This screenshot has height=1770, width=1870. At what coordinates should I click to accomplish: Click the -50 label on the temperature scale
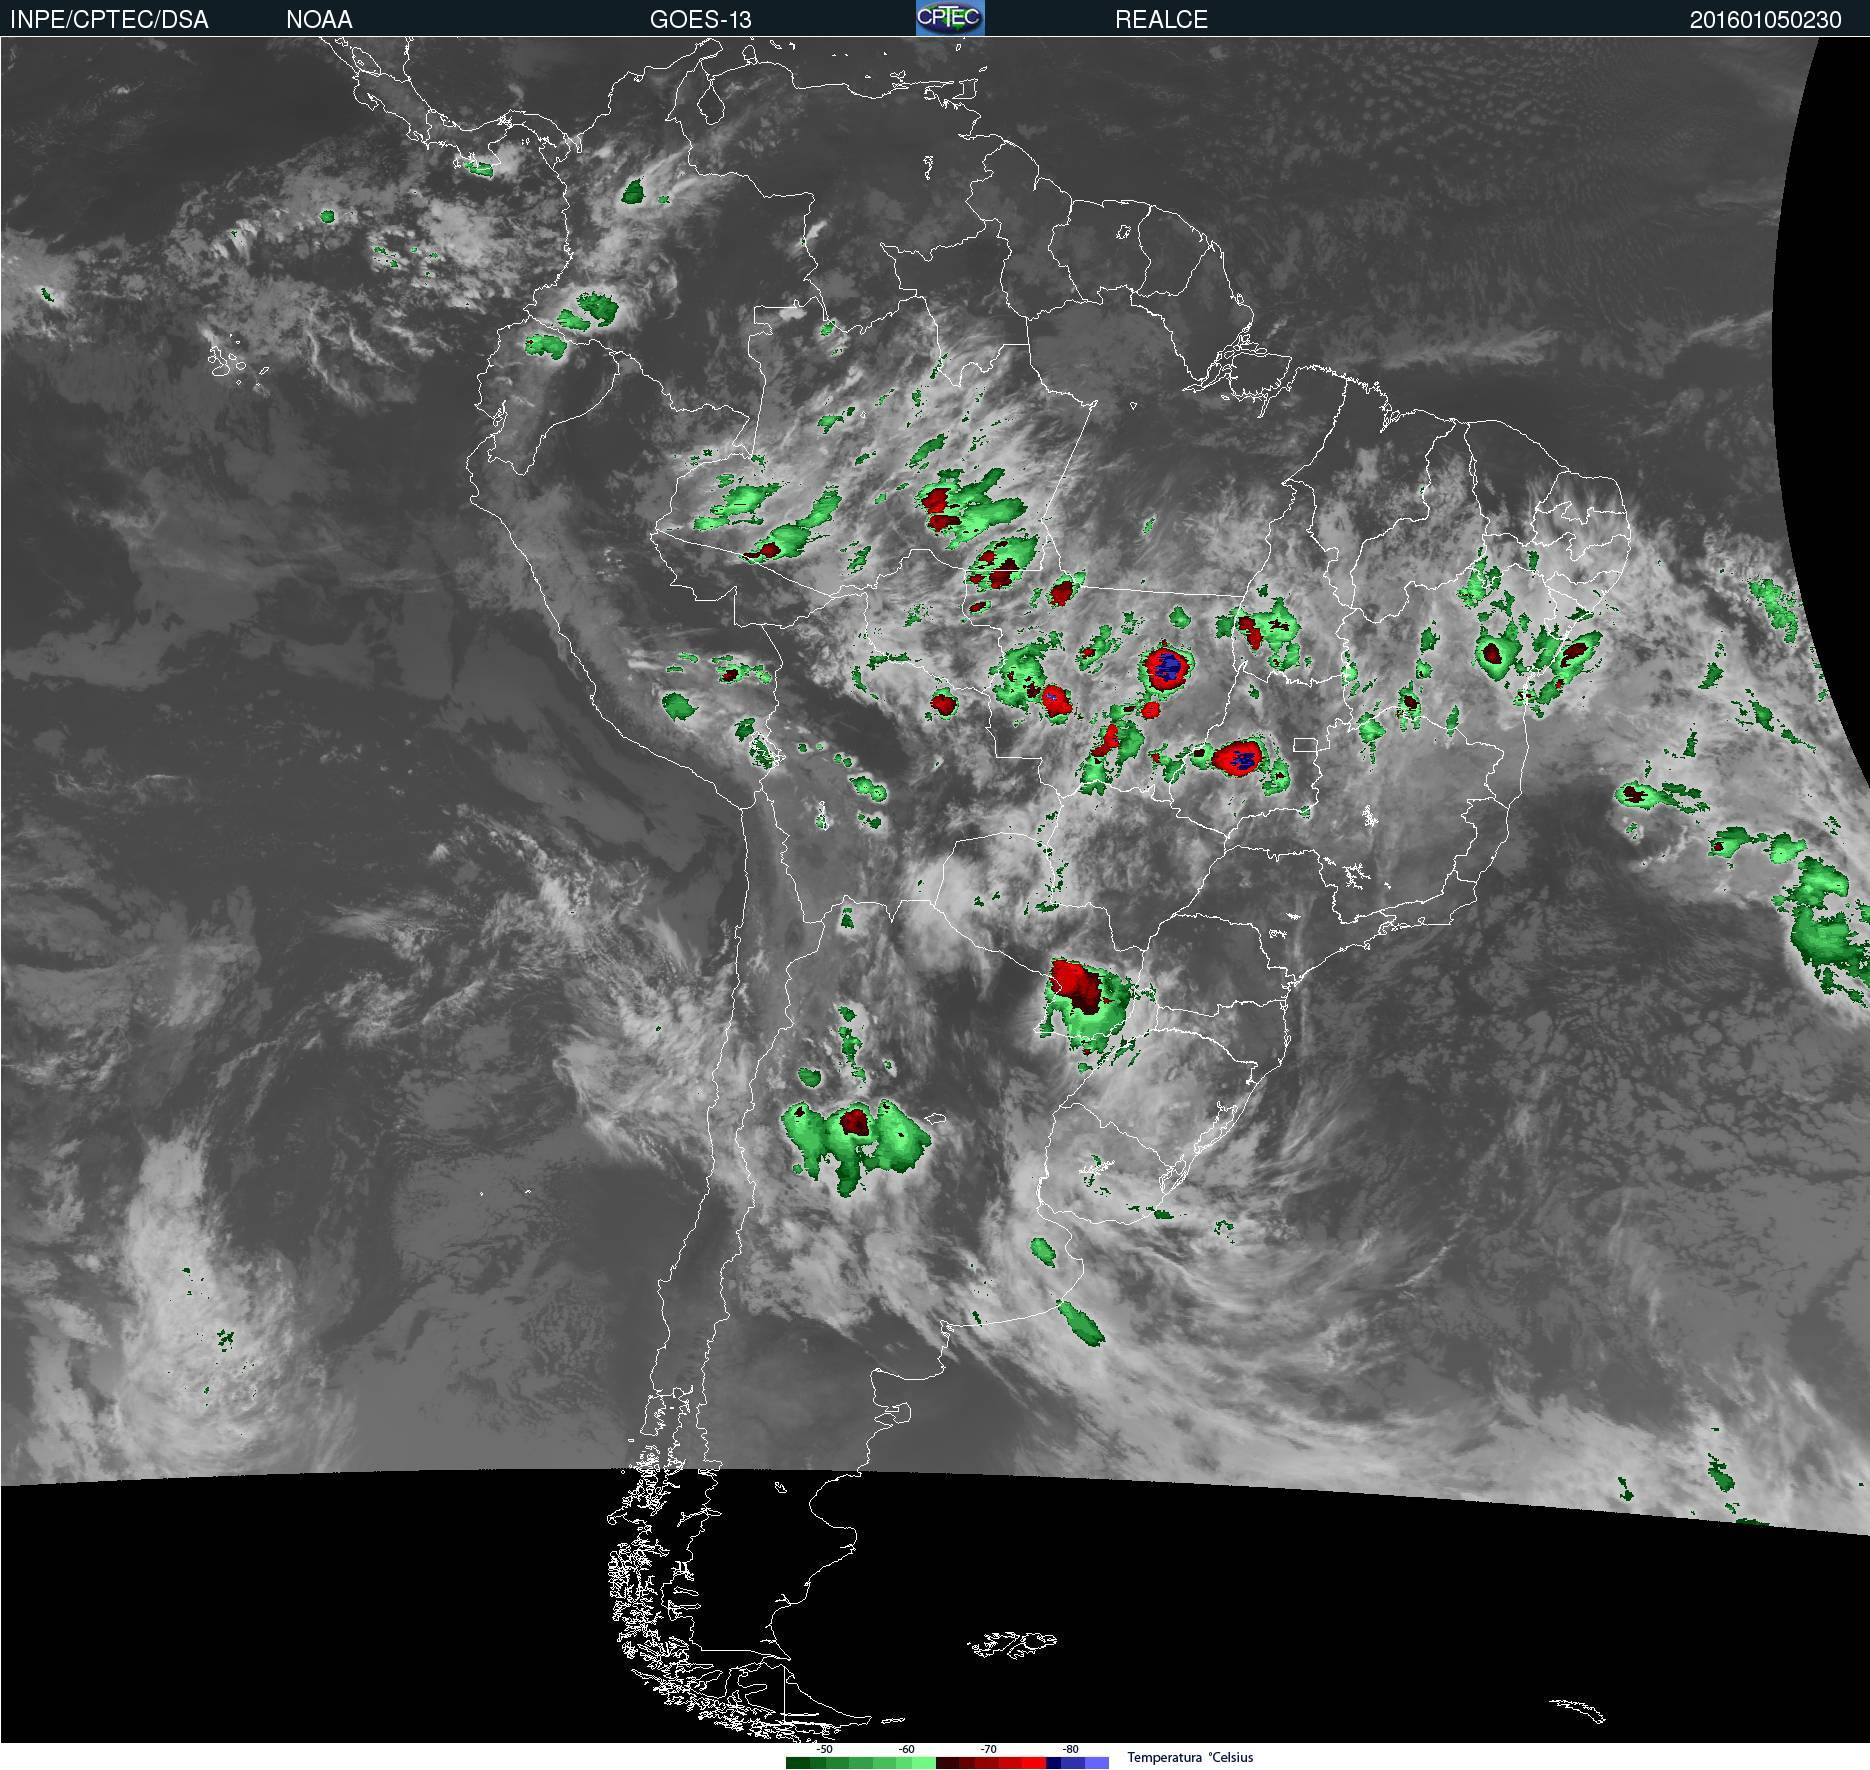[x=824, y=1750]
